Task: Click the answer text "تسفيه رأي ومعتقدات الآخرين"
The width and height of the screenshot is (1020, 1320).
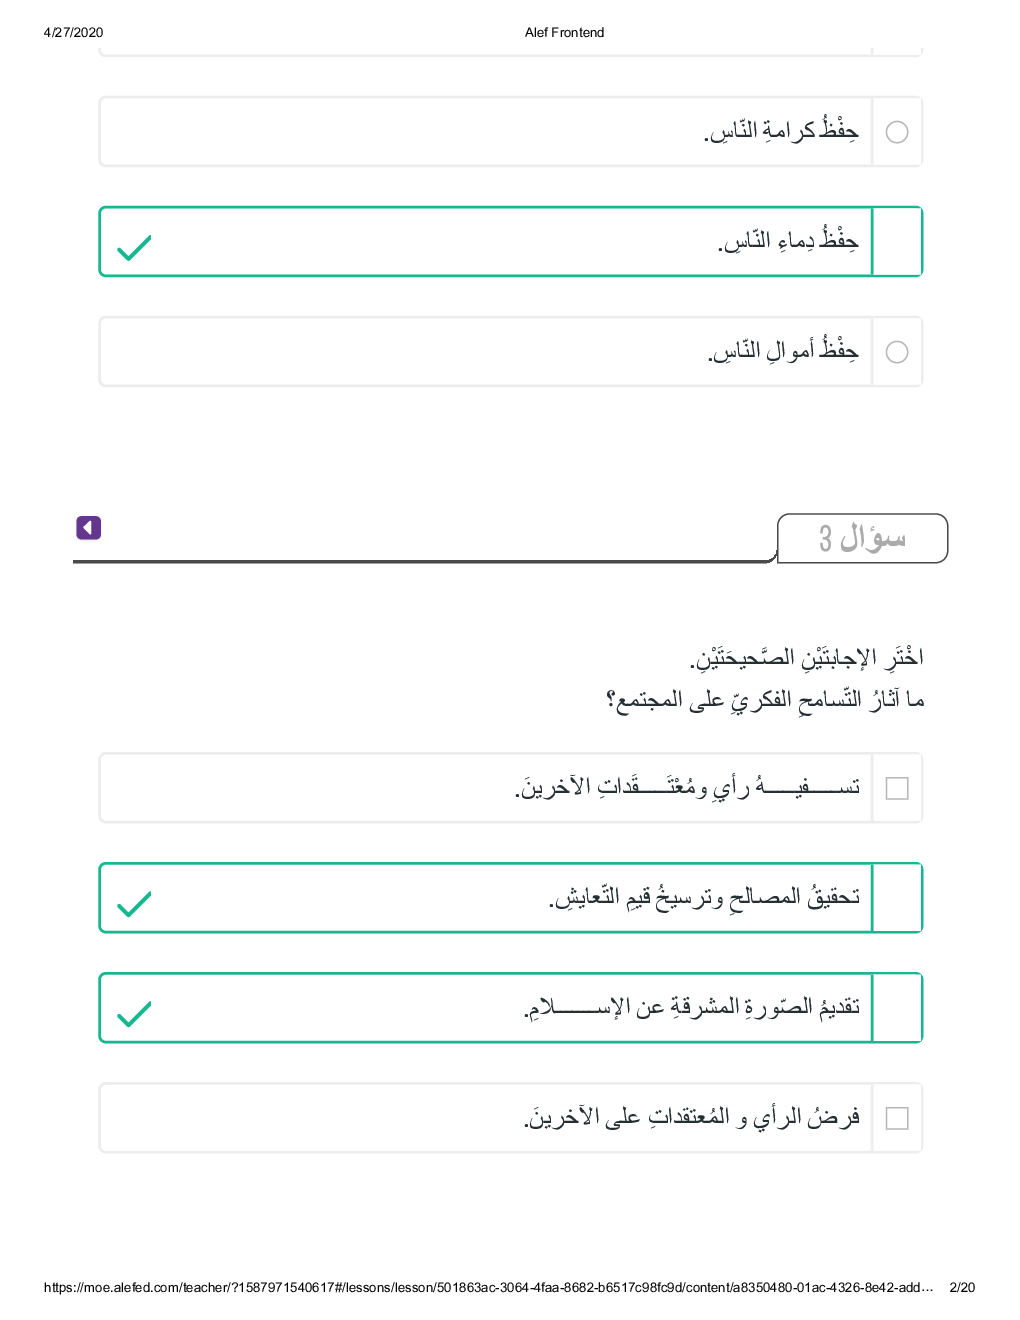Action: click(688, 787)
